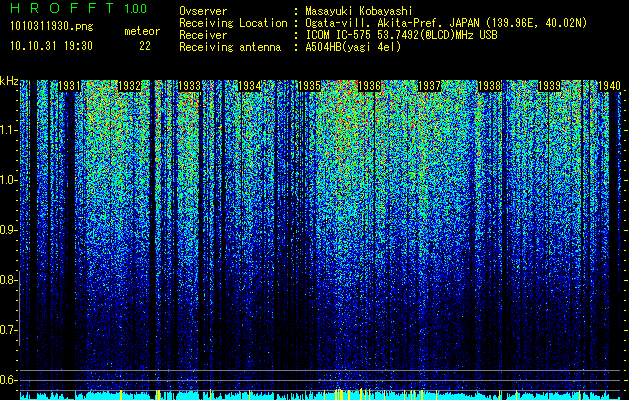Click the ICOM IC-575 53.7492 MHz USB text
The height and width of the screenshot is (400, 629).
click(x=401, y=35)
